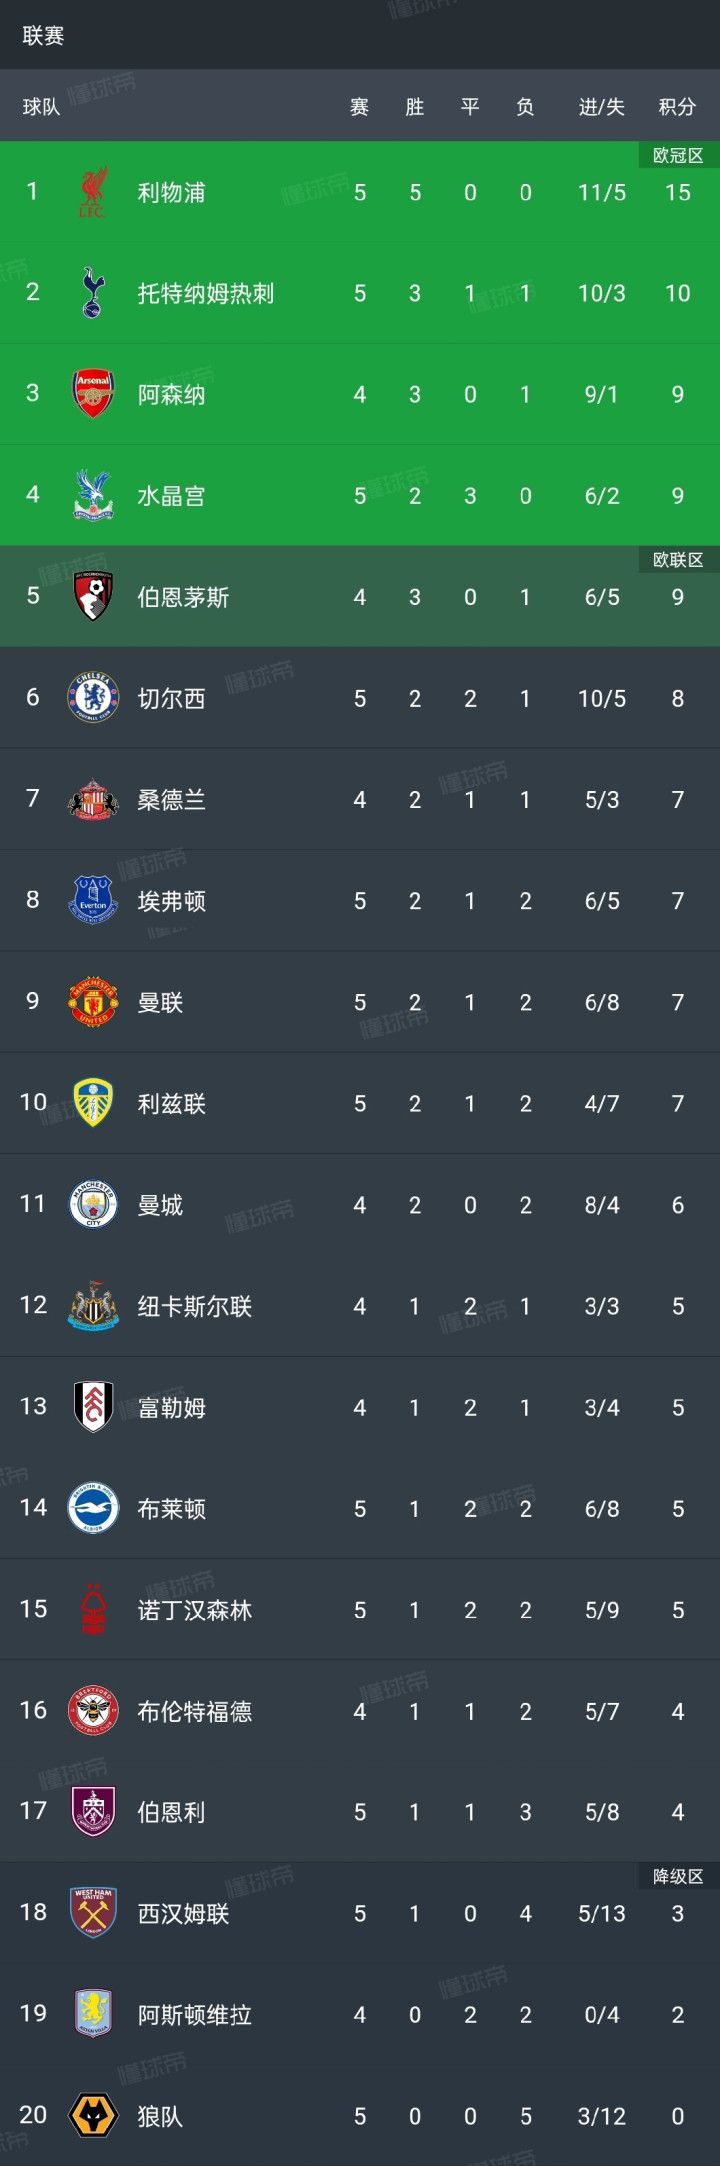Tap the Tottenham Hotspur cockerel logo
720x2166 pixels.
93,293
